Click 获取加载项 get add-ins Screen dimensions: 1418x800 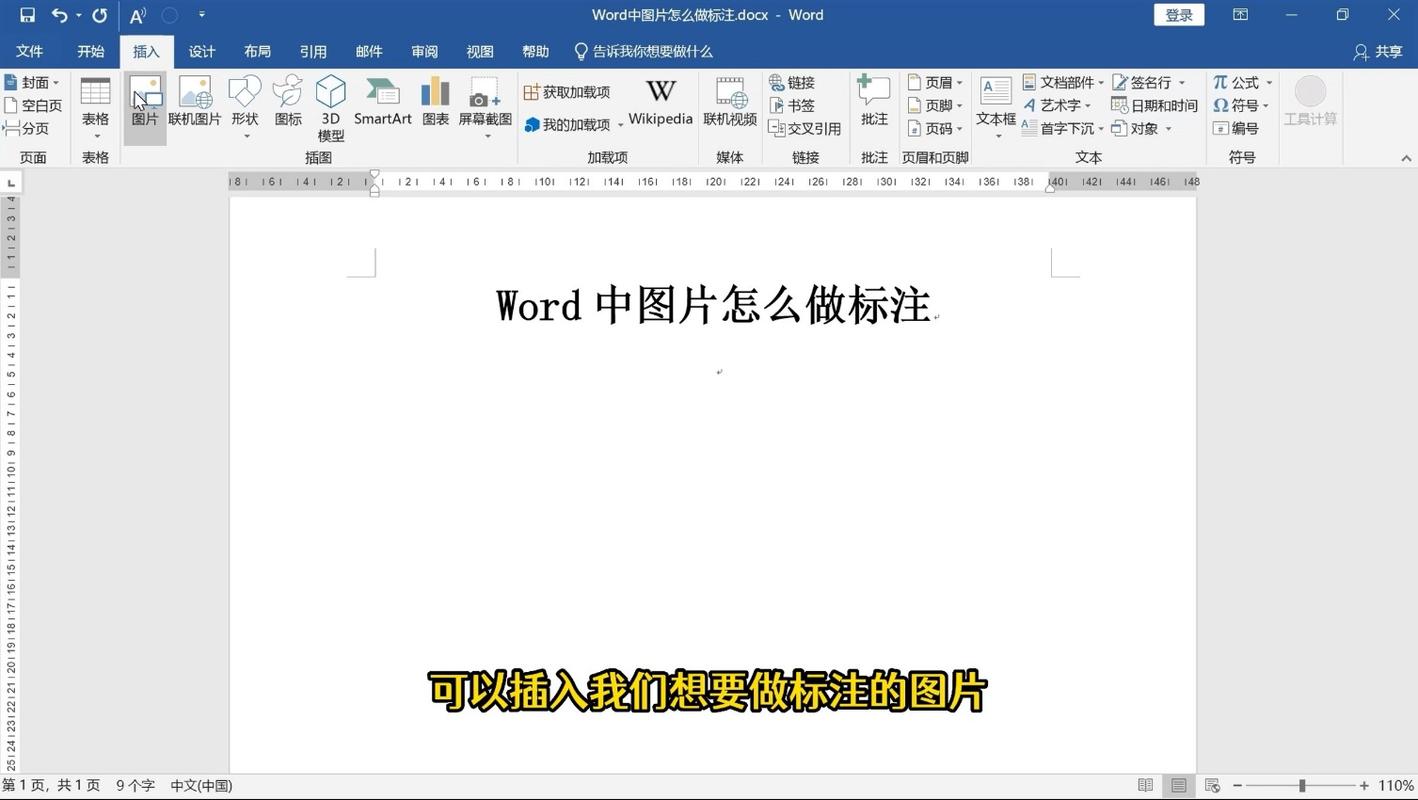click(567, 92)
